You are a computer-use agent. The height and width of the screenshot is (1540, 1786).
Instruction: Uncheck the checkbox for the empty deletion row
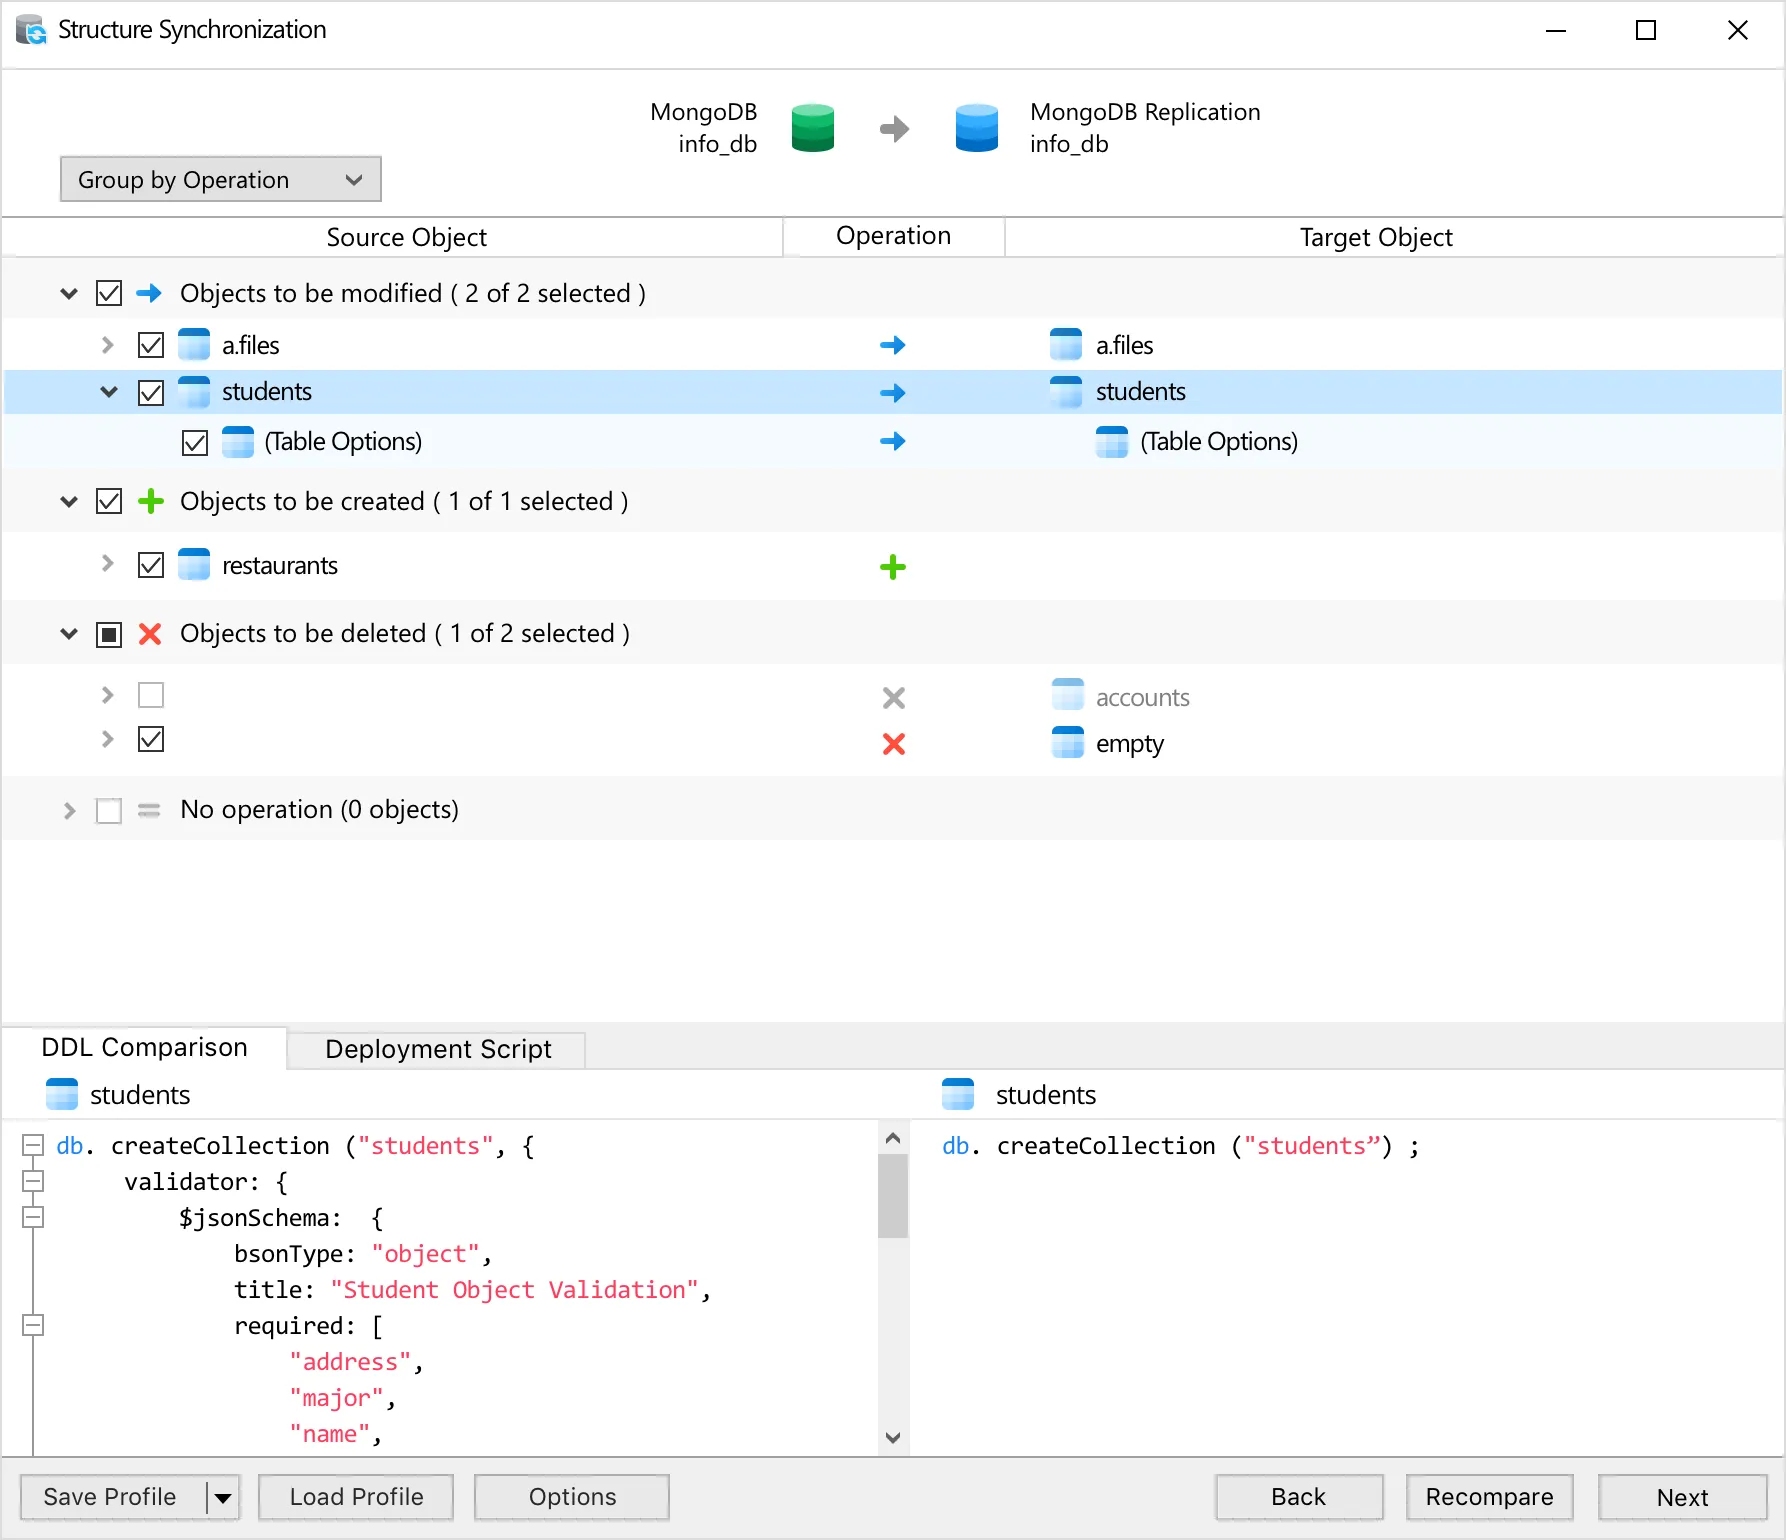(151, 739)
